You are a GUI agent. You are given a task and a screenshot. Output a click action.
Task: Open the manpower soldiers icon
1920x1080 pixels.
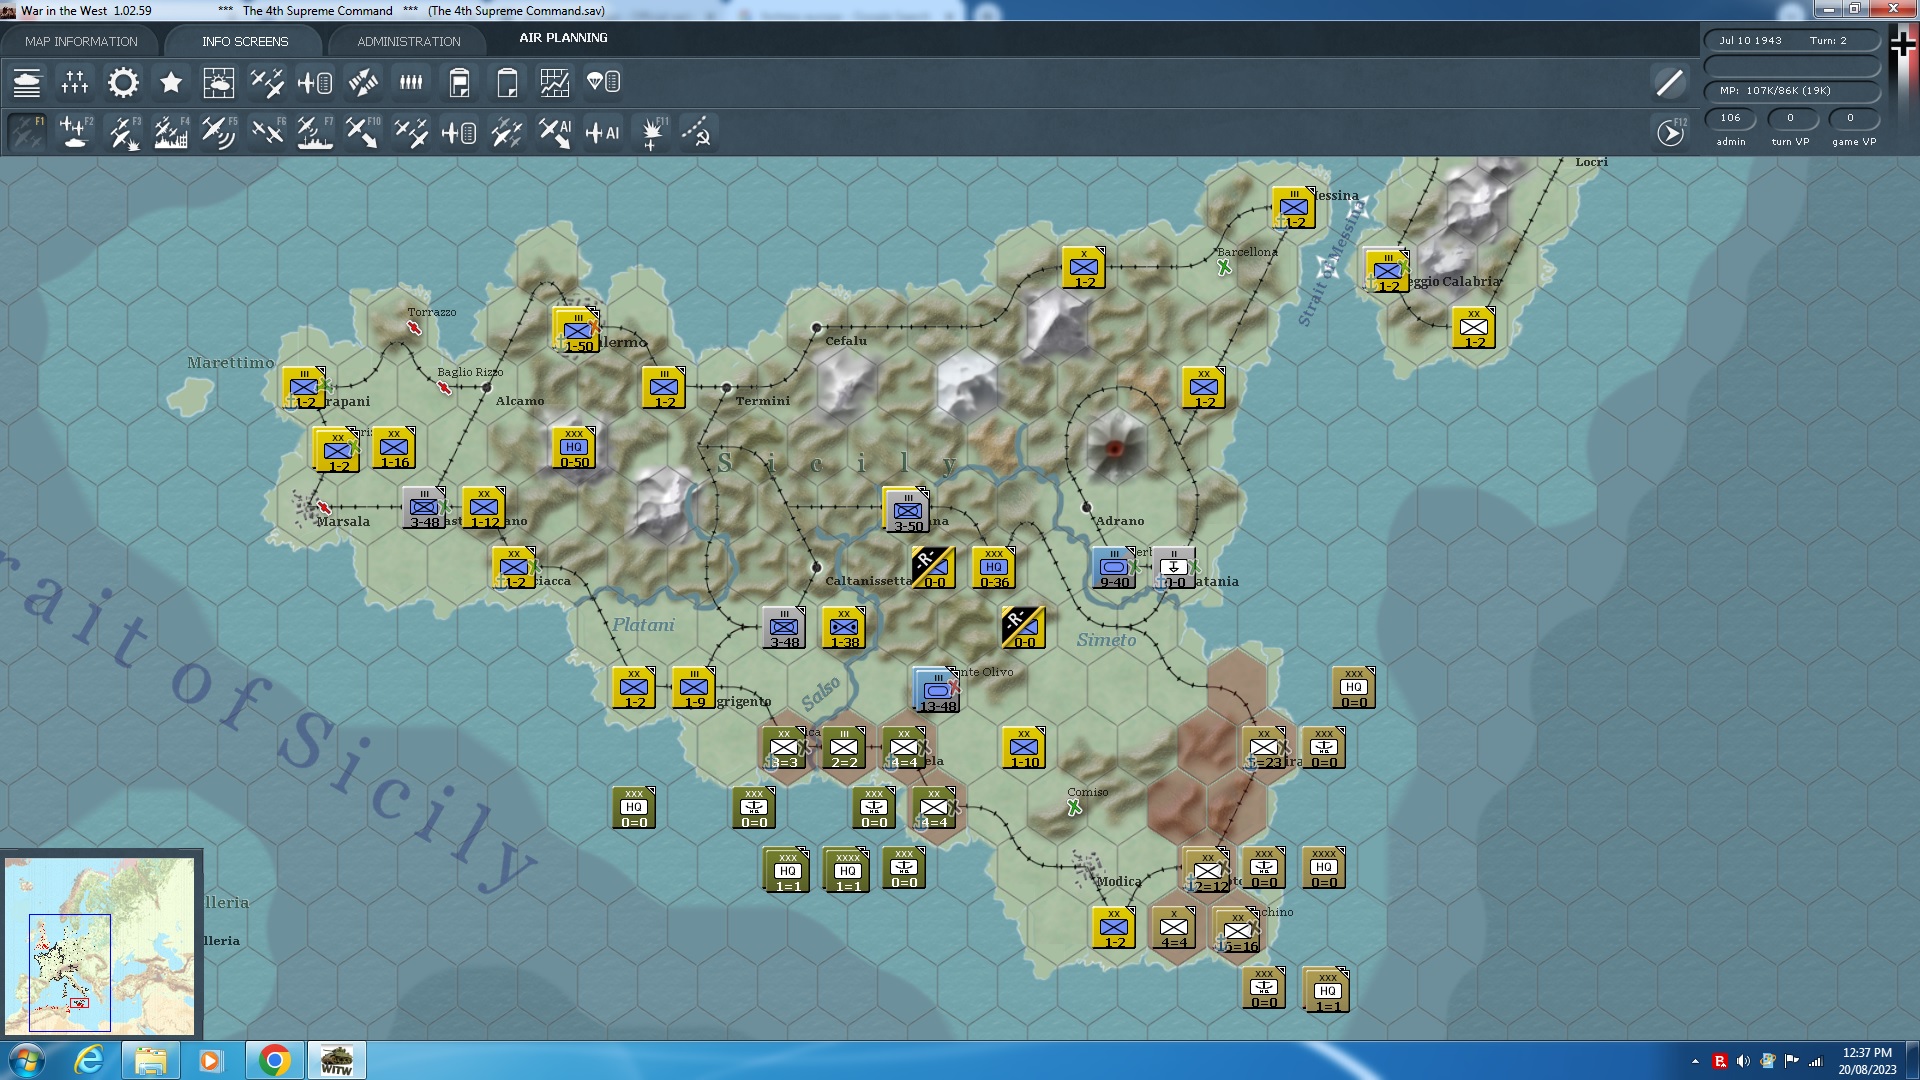point(411,82)
